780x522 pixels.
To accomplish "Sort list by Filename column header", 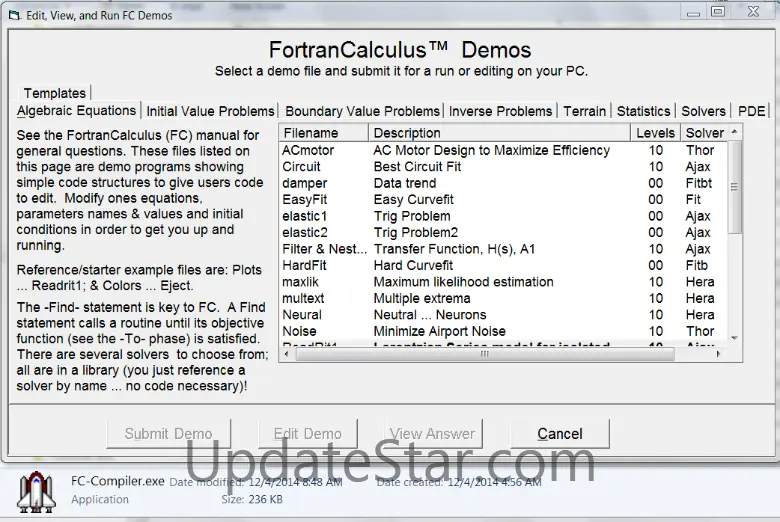I will pos(323,133).
